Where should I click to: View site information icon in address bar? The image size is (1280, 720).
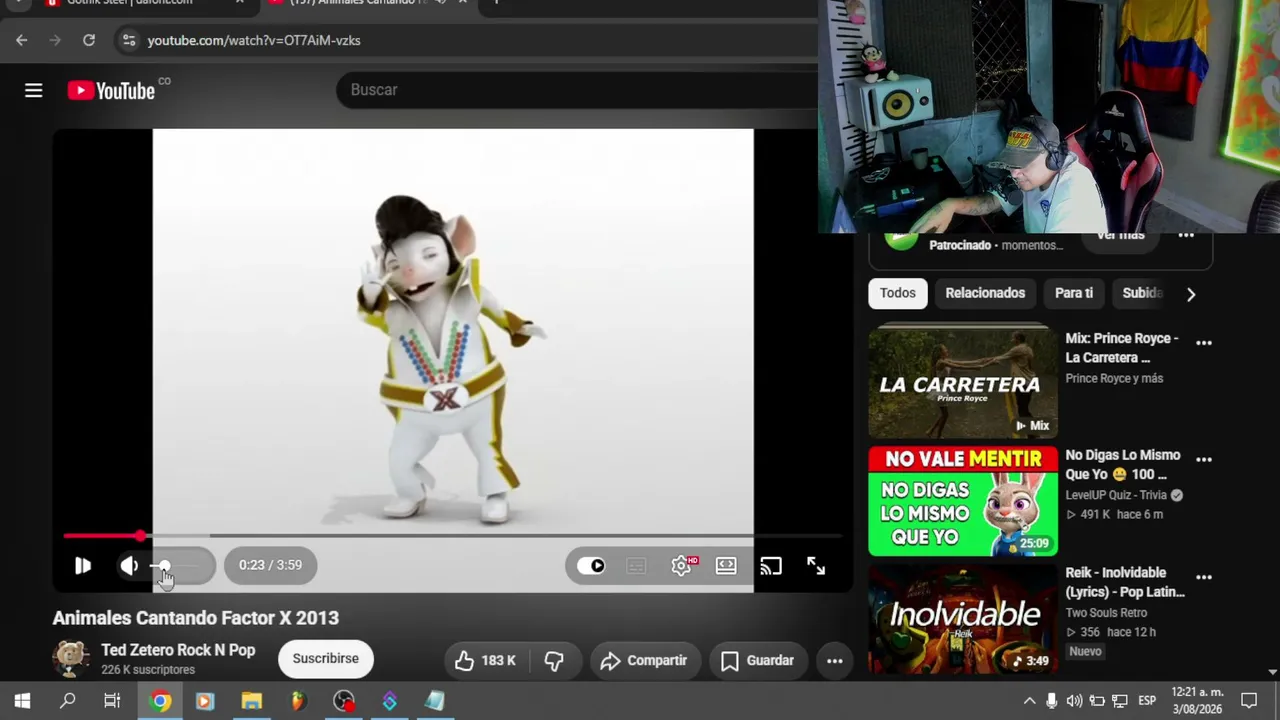[128, 40]
